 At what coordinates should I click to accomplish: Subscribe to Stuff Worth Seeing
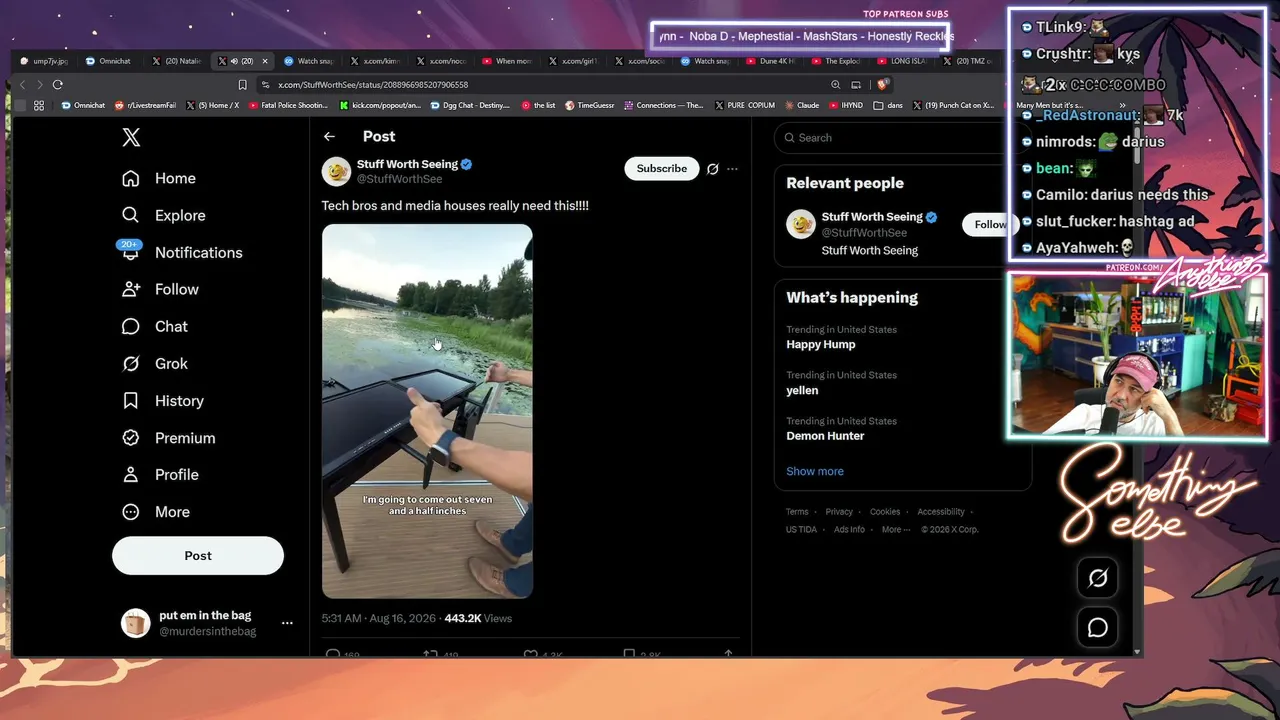point(662,168)
